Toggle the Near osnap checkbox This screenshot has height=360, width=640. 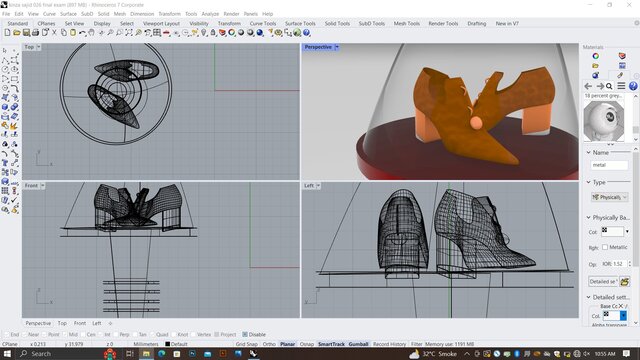click(25, 334)
